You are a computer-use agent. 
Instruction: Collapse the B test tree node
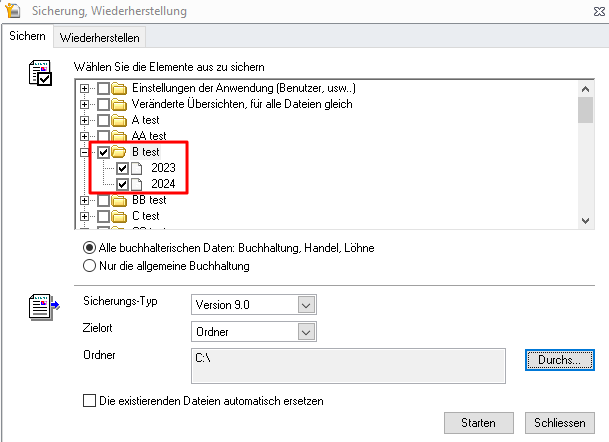[85, 152]
